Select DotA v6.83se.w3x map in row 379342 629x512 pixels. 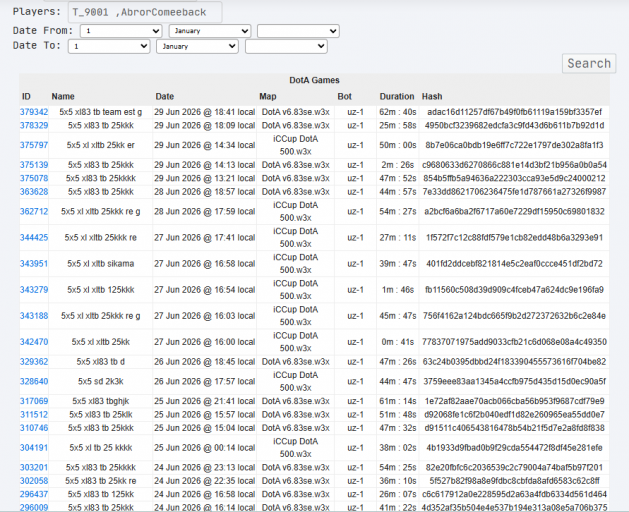pyautogui.click(x=296, y=112)
